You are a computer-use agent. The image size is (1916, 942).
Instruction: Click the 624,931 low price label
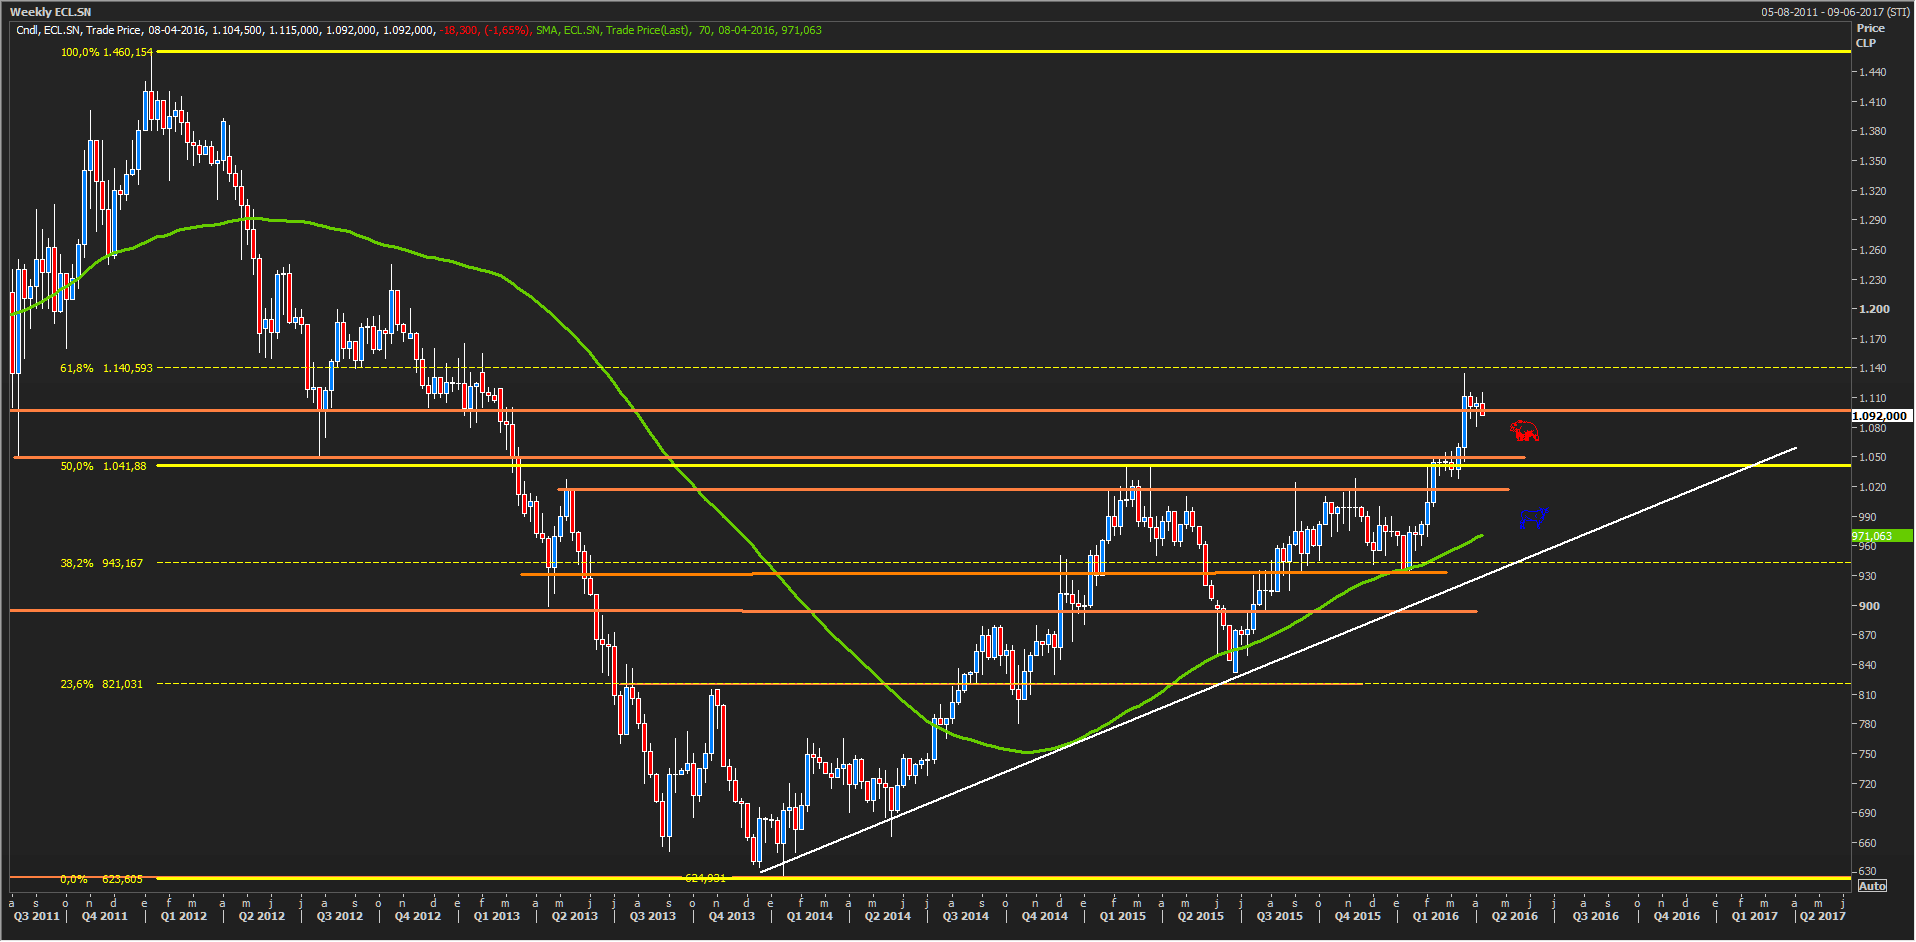(x=705, y=878)
